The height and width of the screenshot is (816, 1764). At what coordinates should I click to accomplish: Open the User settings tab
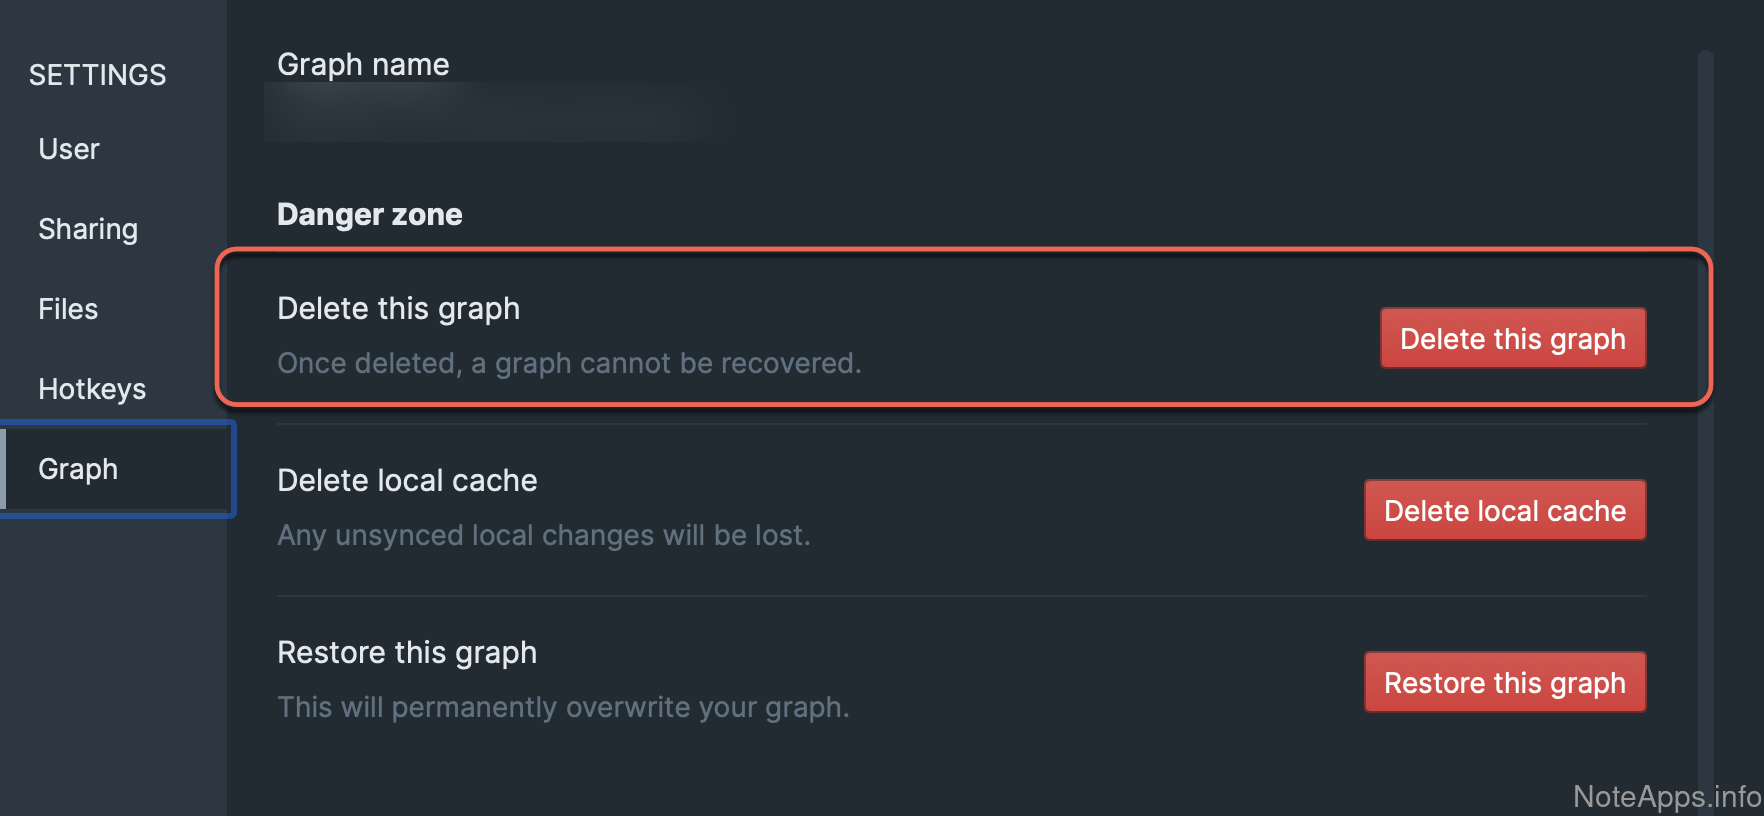(69, 149)
